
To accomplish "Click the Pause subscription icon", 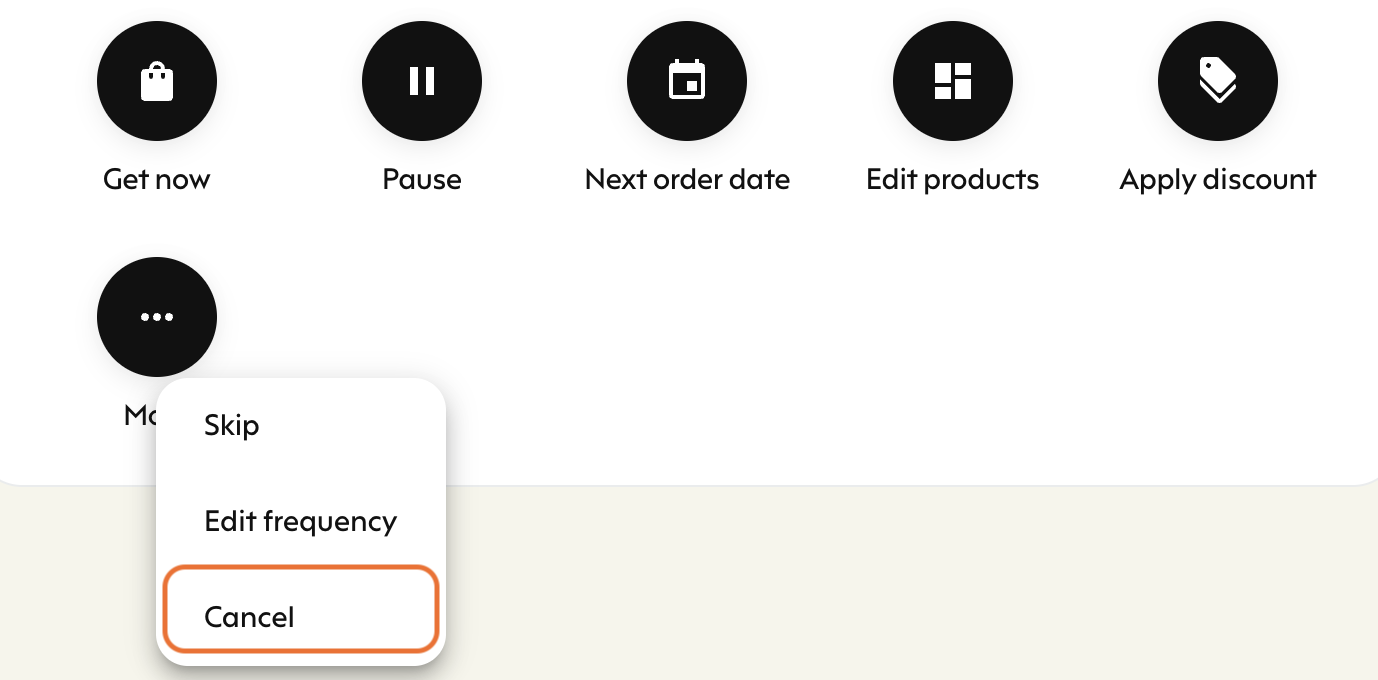I will tap(422, 81).
